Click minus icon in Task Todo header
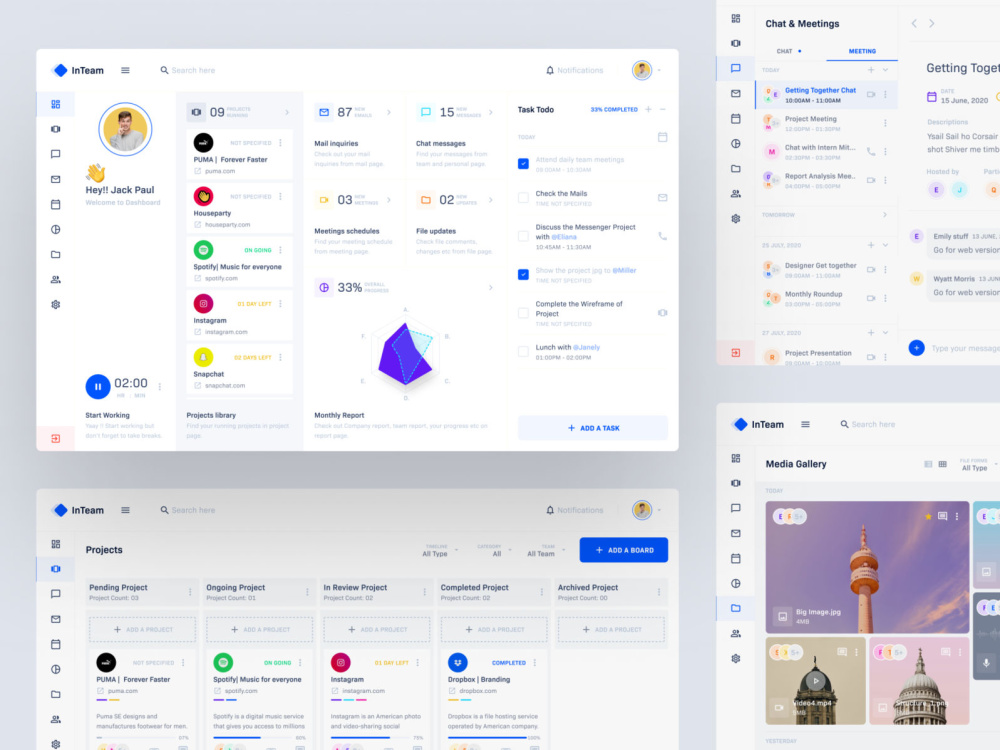This screenshot has height=750, width=1000. [663, 110]
